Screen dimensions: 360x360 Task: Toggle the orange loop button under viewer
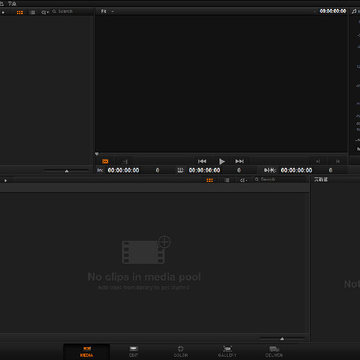pyautogui.click(x=105, y=161)
